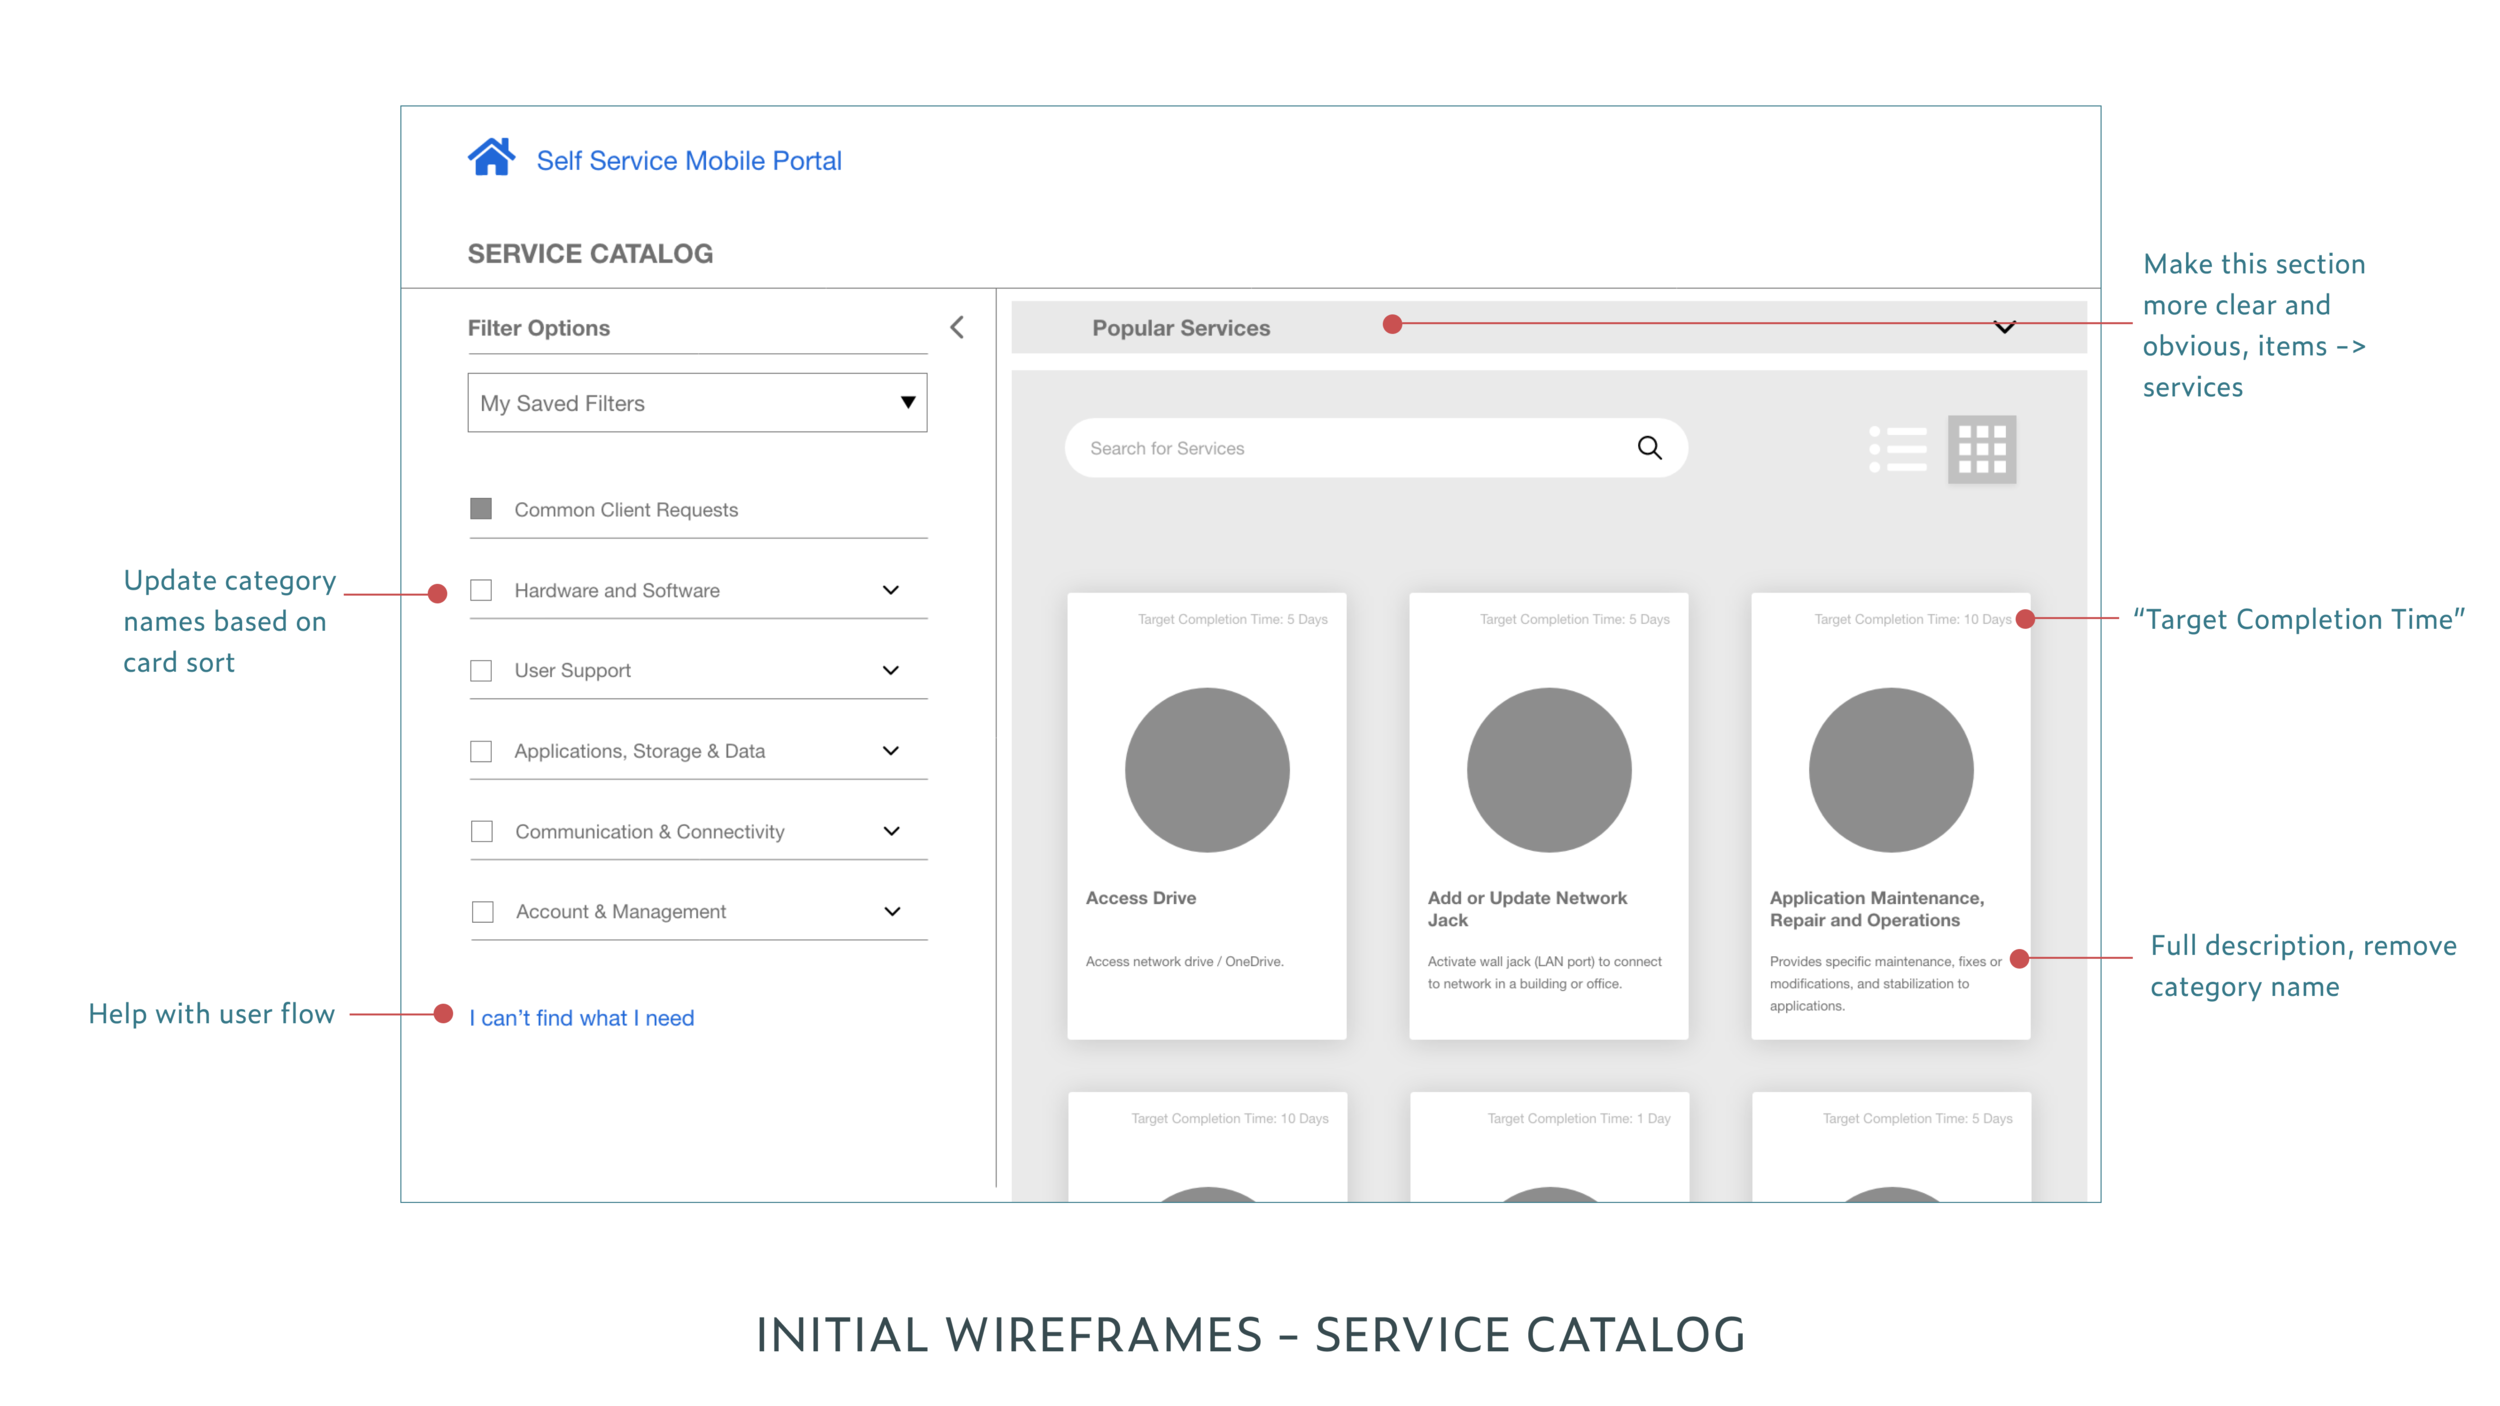Open the My Saved Filters dropdown
2500x1406 pixels.
(697, 403)
